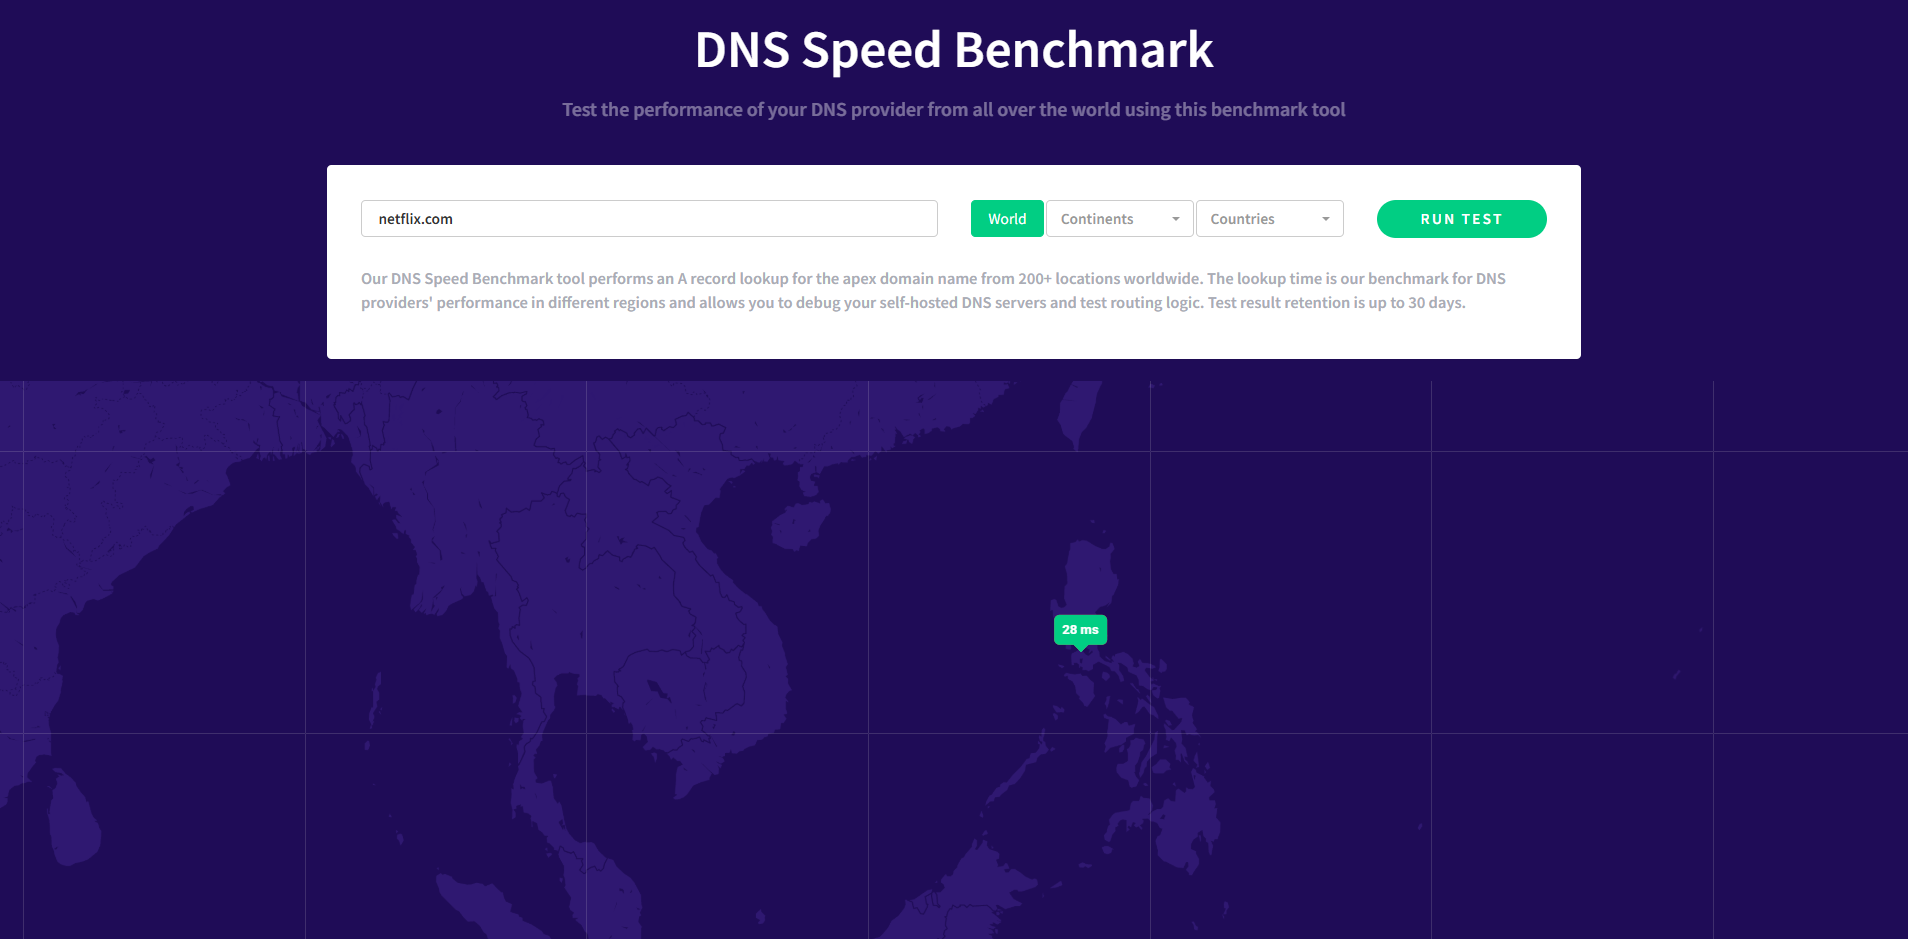
Task: Click the 28 ms latency marker
Action: [x=1080, y=630]
